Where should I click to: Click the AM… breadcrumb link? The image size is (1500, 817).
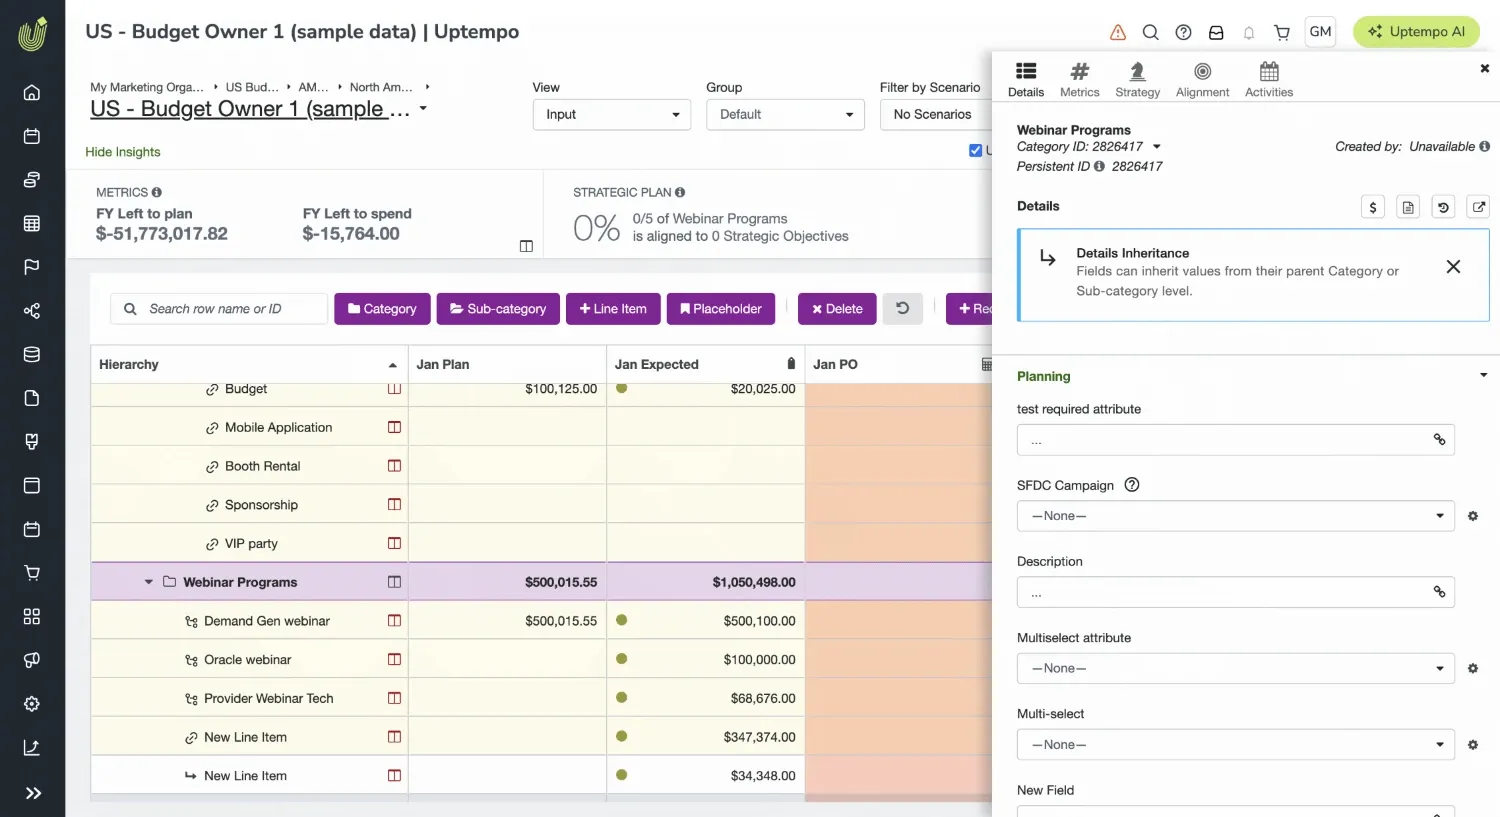coord(313,87)
